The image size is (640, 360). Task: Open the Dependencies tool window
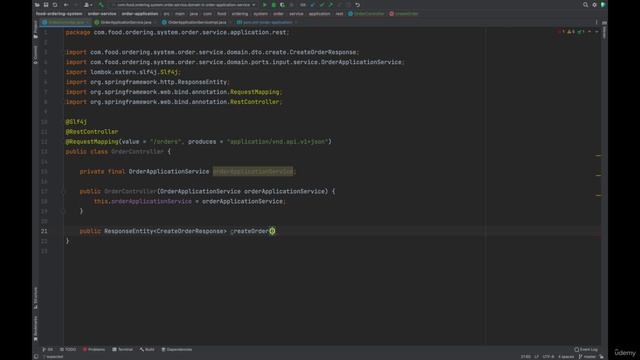coord(176,349)
